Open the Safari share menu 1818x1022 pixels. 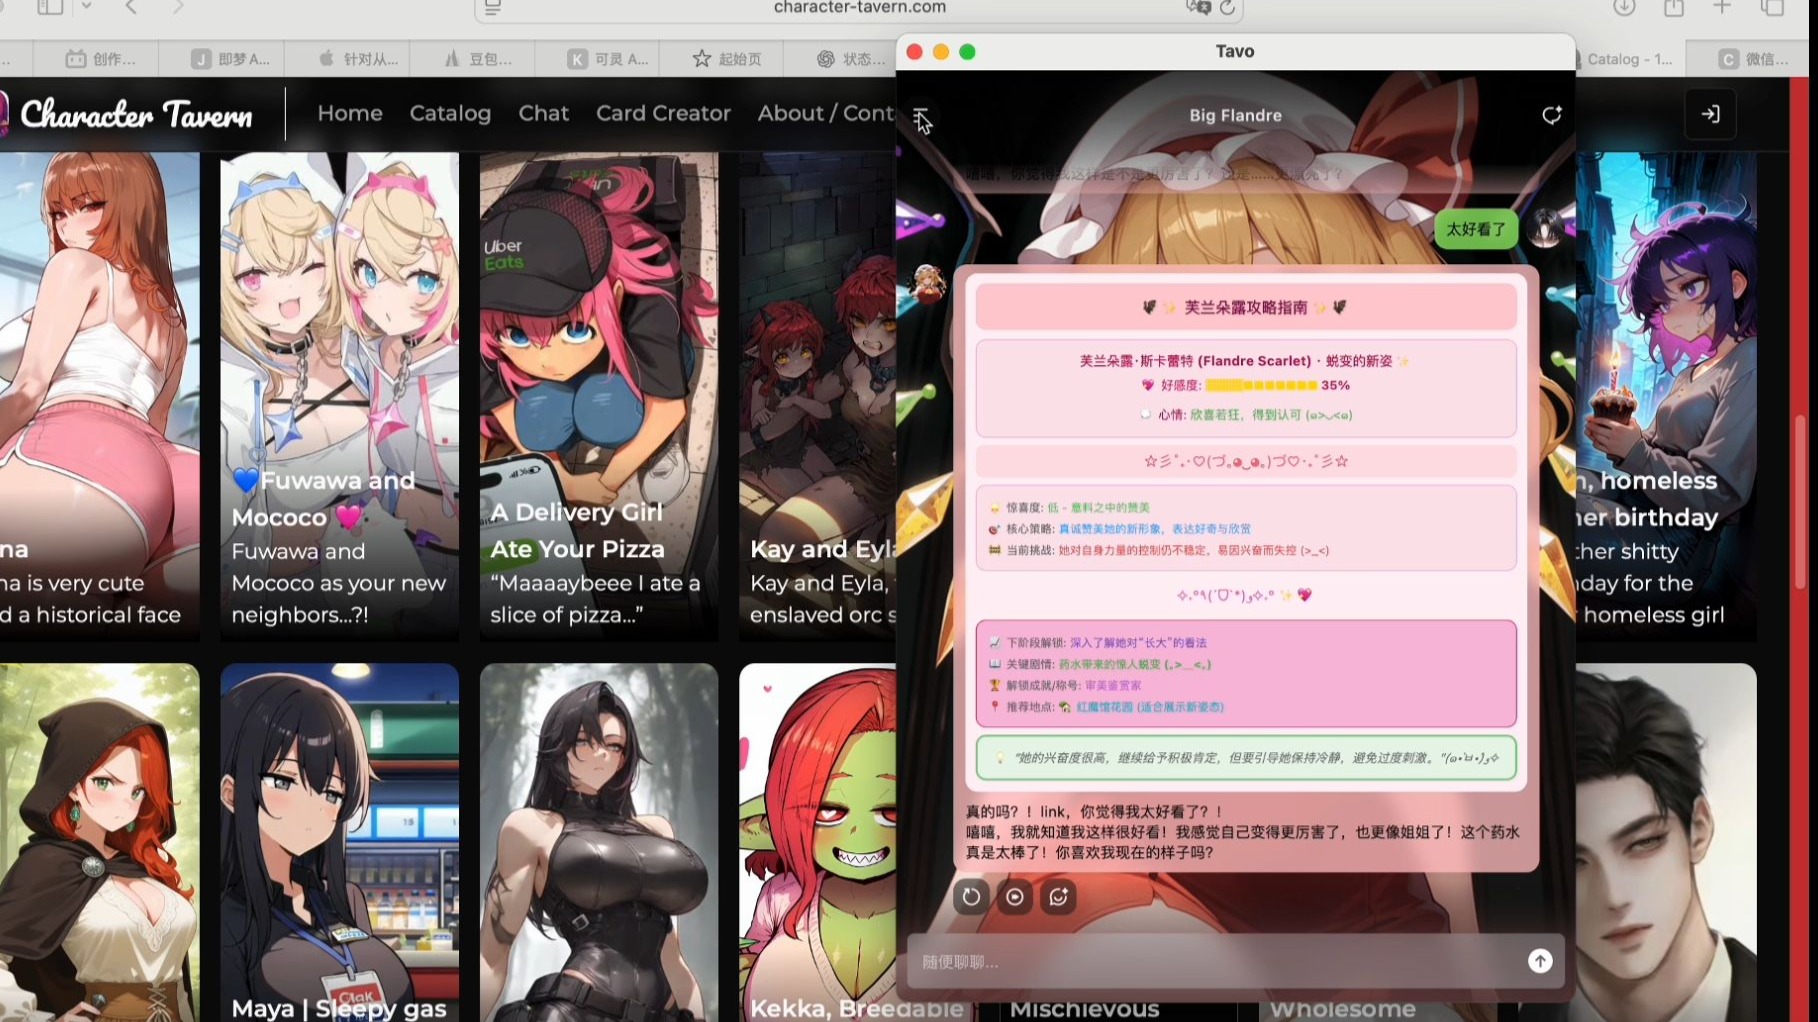click(x=1674, y=8)
